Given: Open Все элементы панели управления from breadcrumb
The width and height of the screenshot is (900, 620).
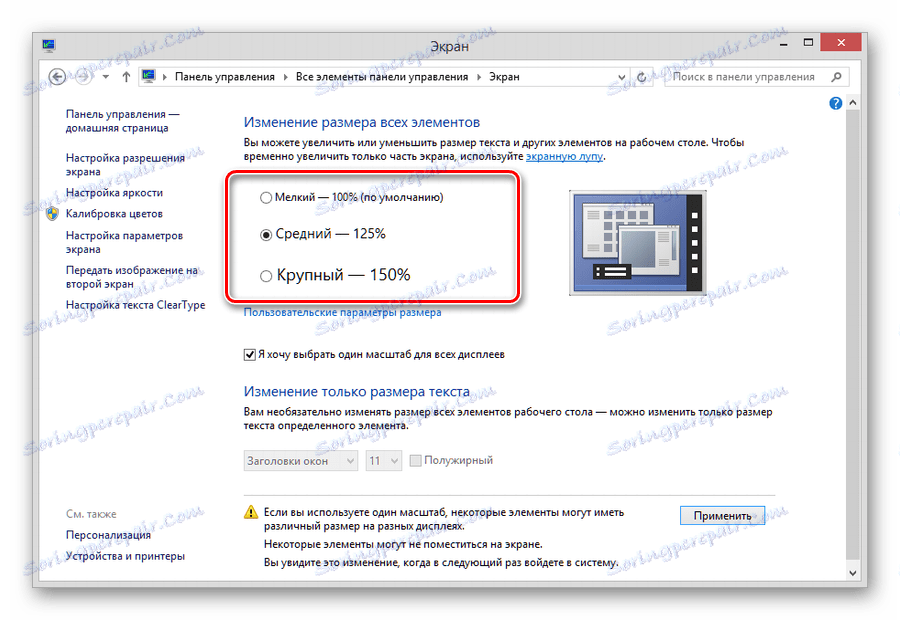Looking at the screenshot, I should pos(383,76).
